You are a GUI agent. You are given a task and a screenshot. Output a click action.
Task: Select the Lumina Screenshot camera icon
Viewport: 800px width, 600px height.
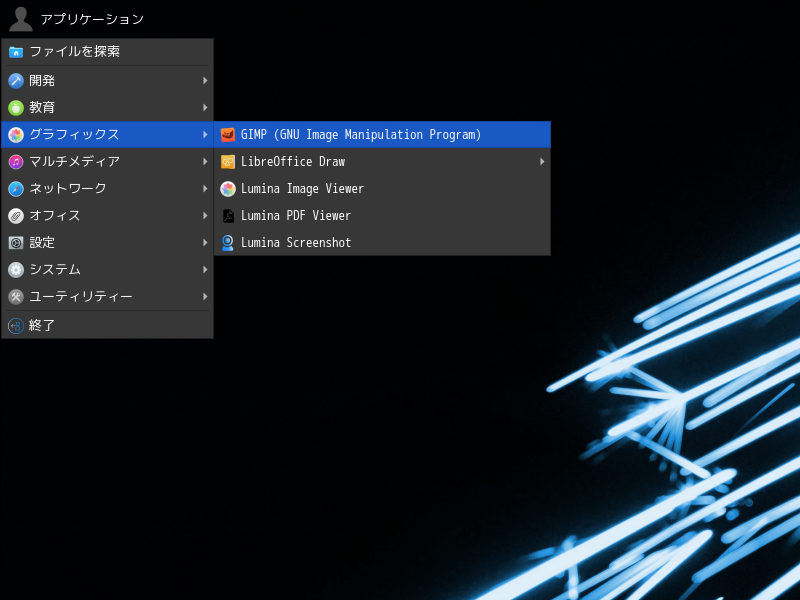click(228, 242)
